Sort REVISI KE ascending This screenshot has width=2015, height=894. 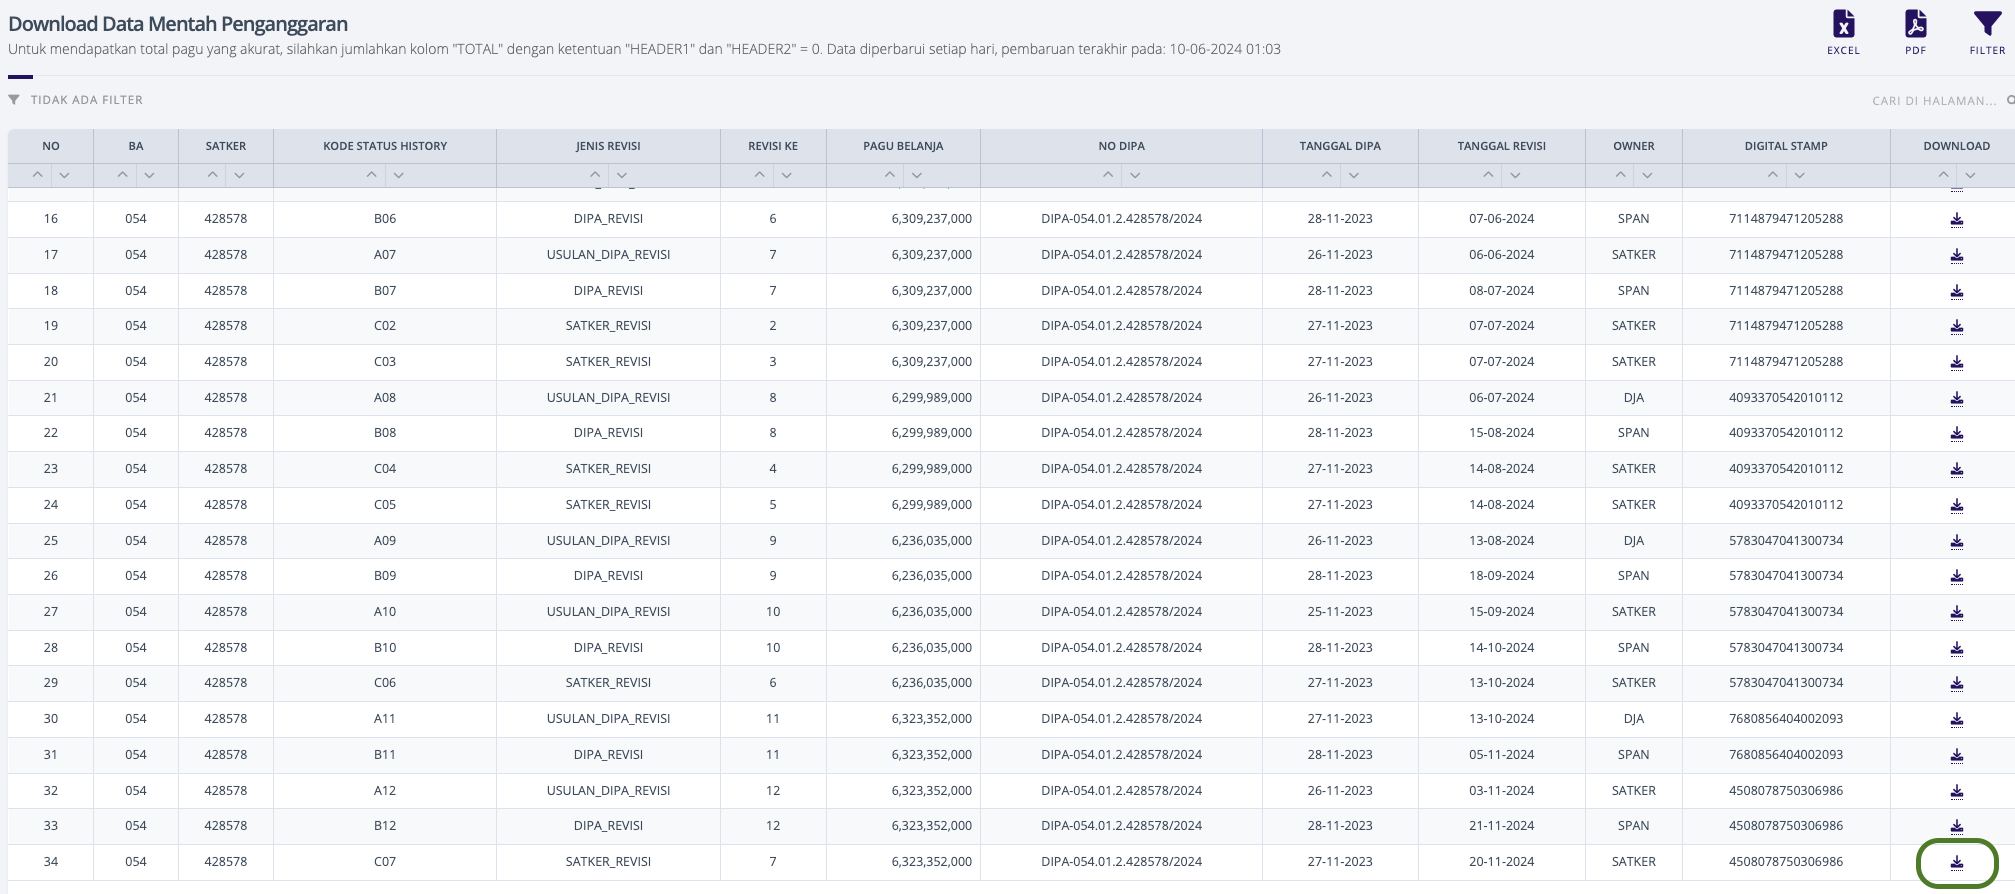pos(759,175)
